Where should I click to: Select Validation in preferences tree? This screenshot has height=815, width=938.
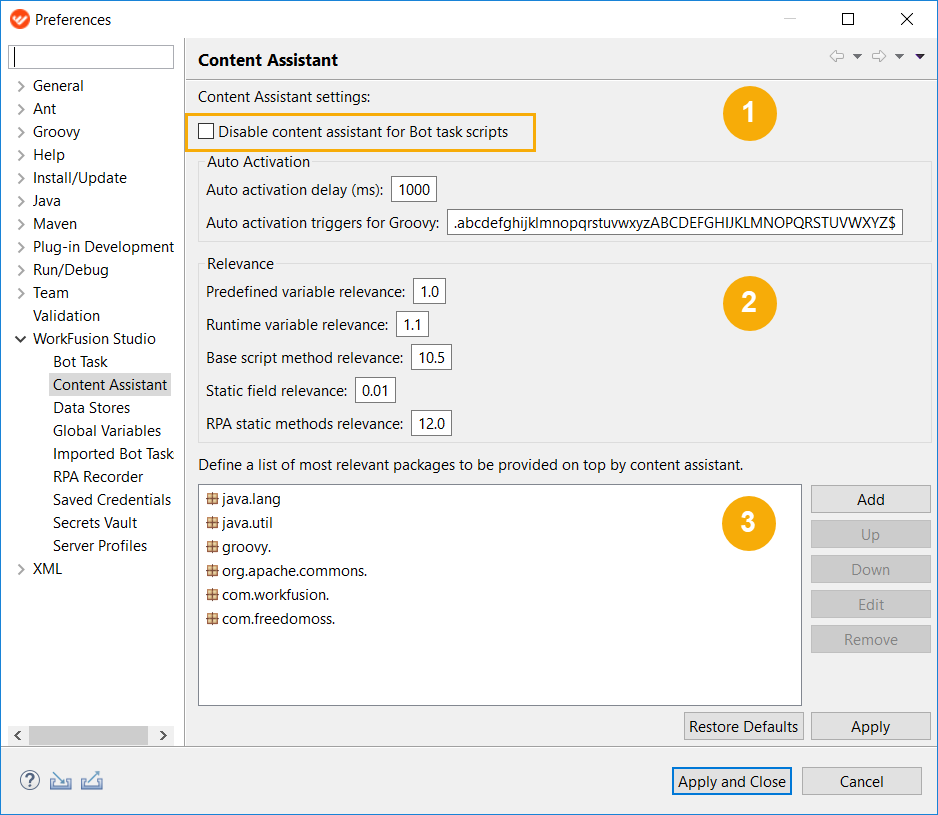66,316
